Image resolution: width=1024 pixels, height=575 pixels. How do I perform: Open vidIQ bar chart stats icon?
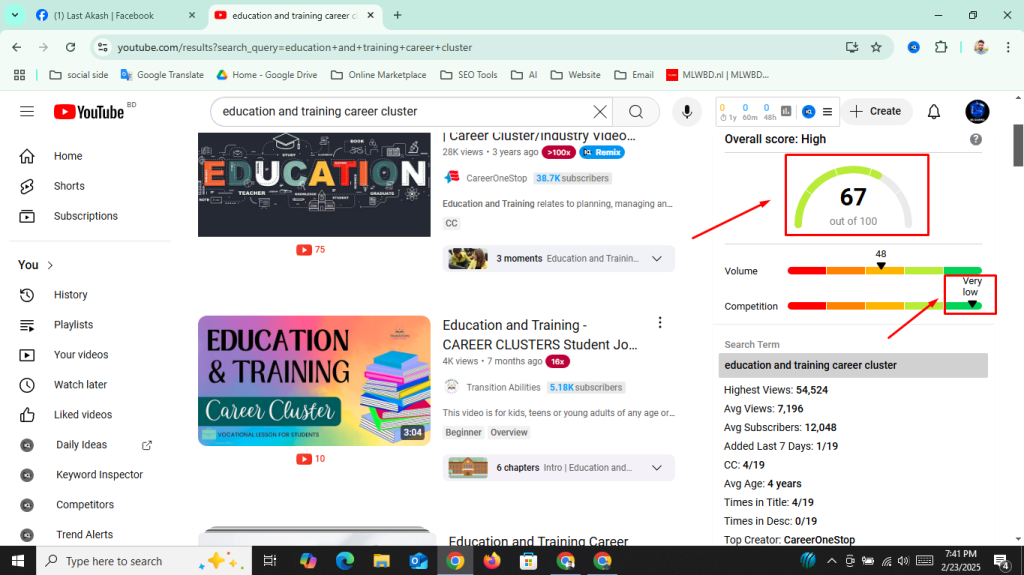(x=786, y=112)
